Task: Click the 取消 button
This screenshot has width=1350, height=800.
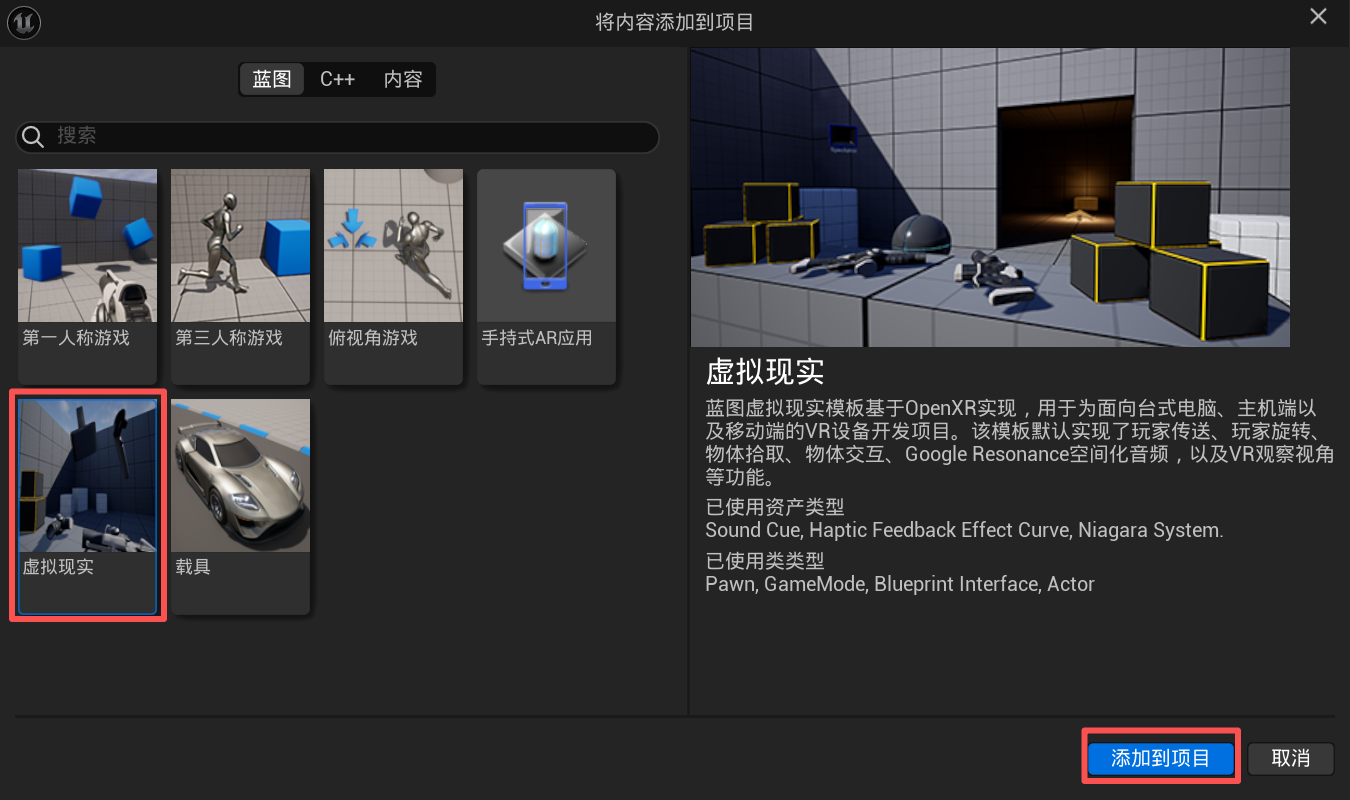Action: tap(1290, 758)
